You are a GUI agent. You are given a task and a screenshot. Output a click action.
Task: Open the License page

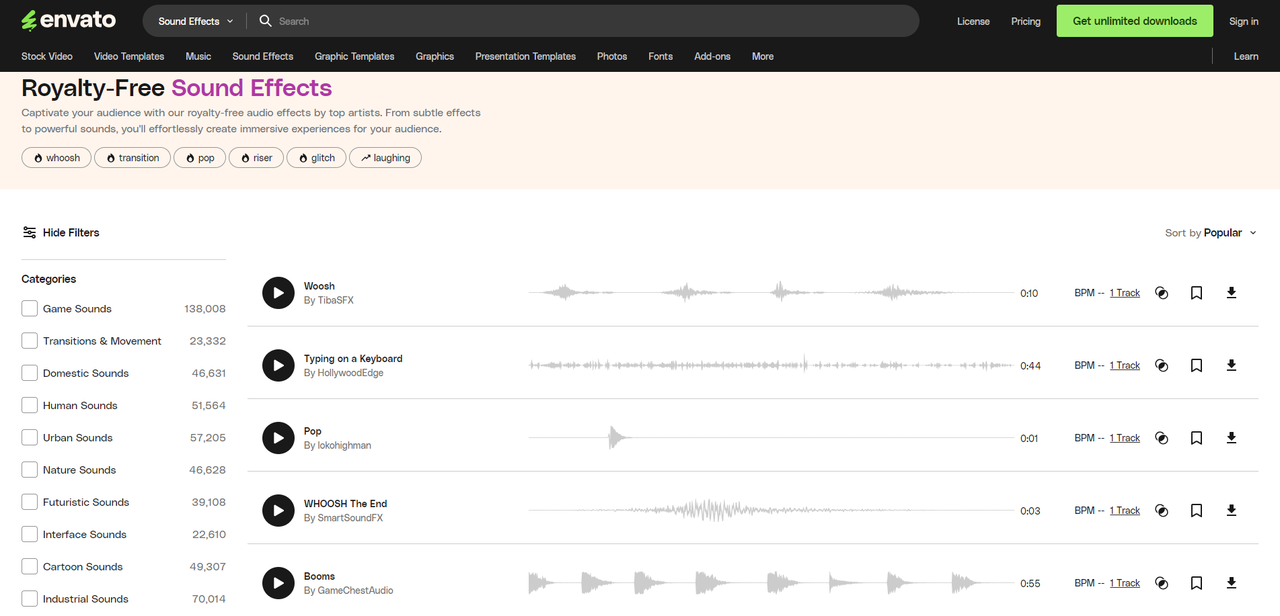(x=973, y=21)
